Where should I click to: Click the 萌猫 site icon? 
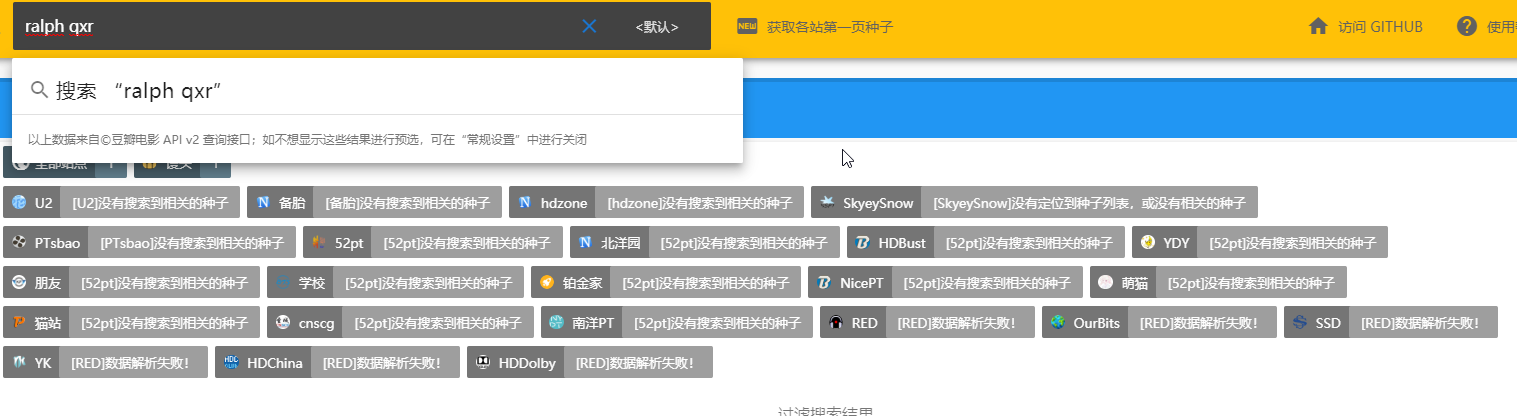[1106, 283]
